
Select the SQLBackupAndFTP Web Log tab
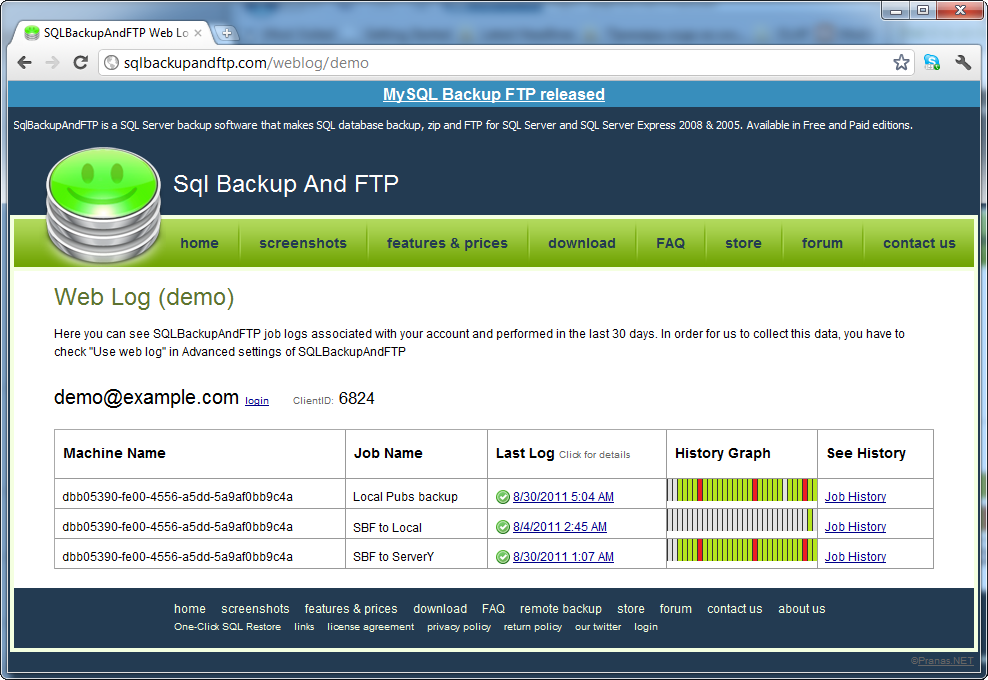pyautogui.click(x=113, y=33)
